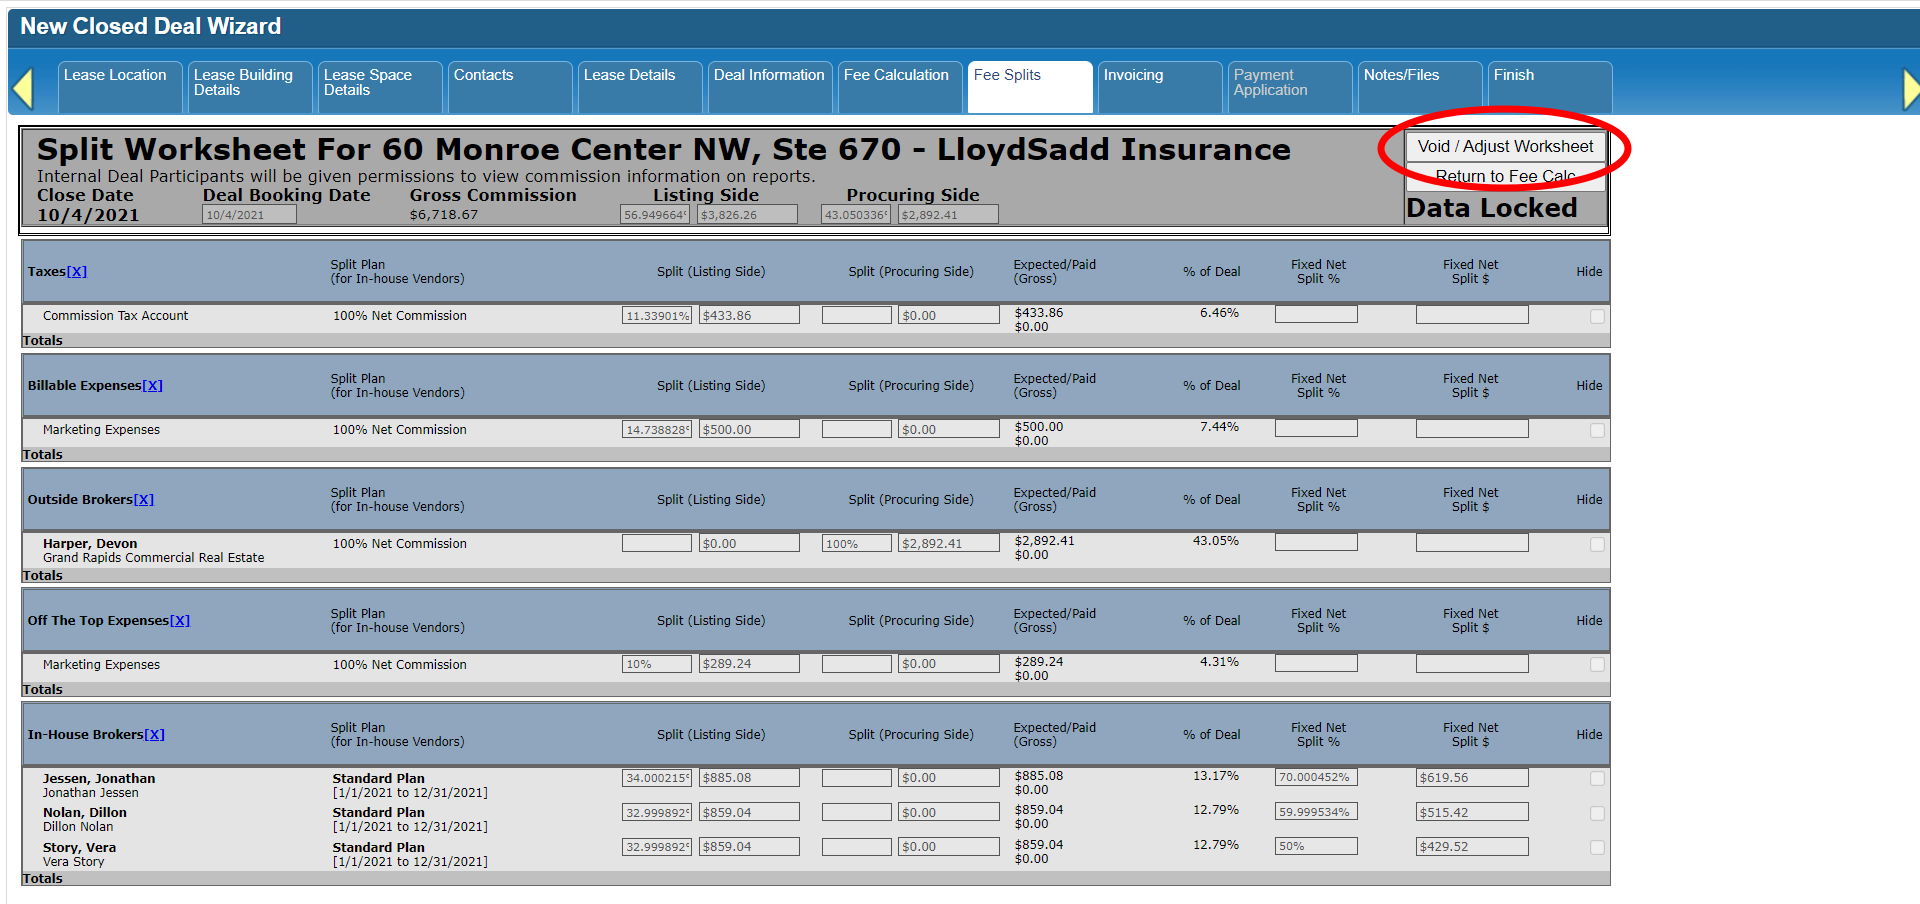Tick Hide checkbox for Commission Tax Account

point(1597,317)
